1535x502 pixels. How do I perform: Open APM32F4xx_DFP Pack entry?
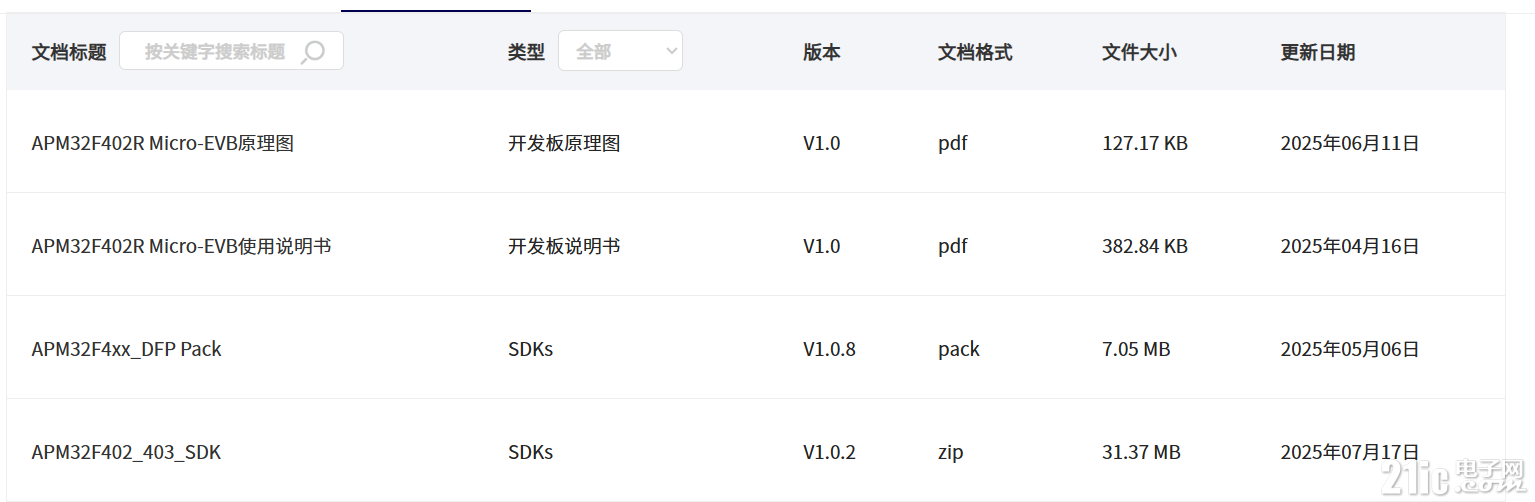pyautogui.click(x=126, y=349)
